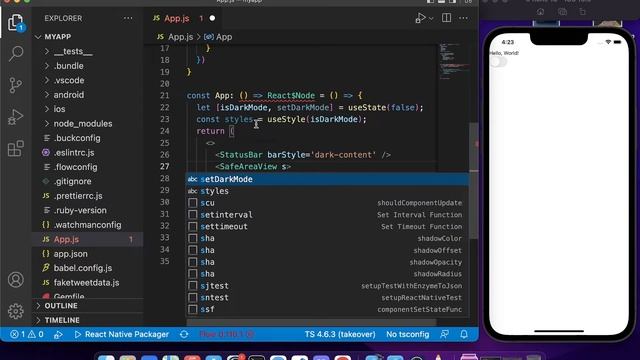Open the app.json file

70,254
